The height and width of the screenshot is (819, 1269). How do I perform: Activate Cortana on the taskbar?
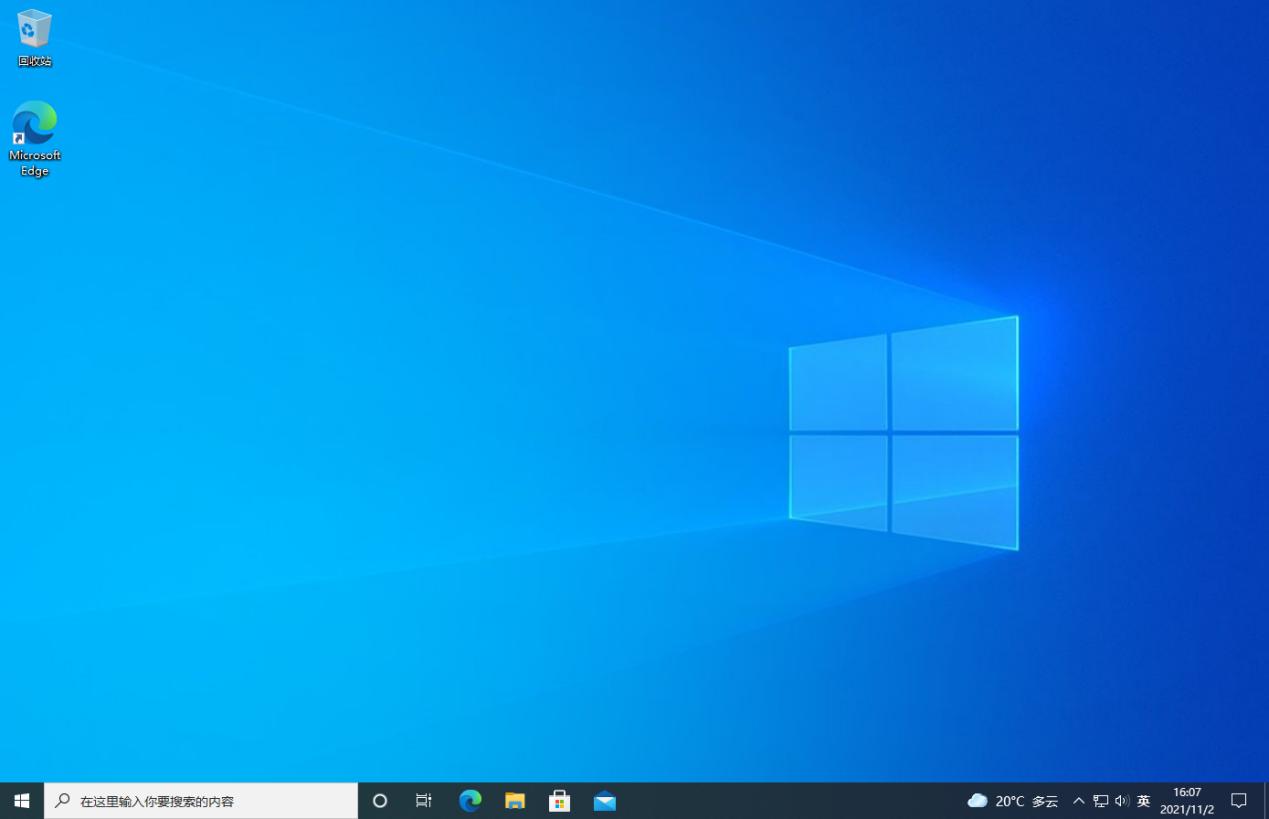(x=378, y=800)
